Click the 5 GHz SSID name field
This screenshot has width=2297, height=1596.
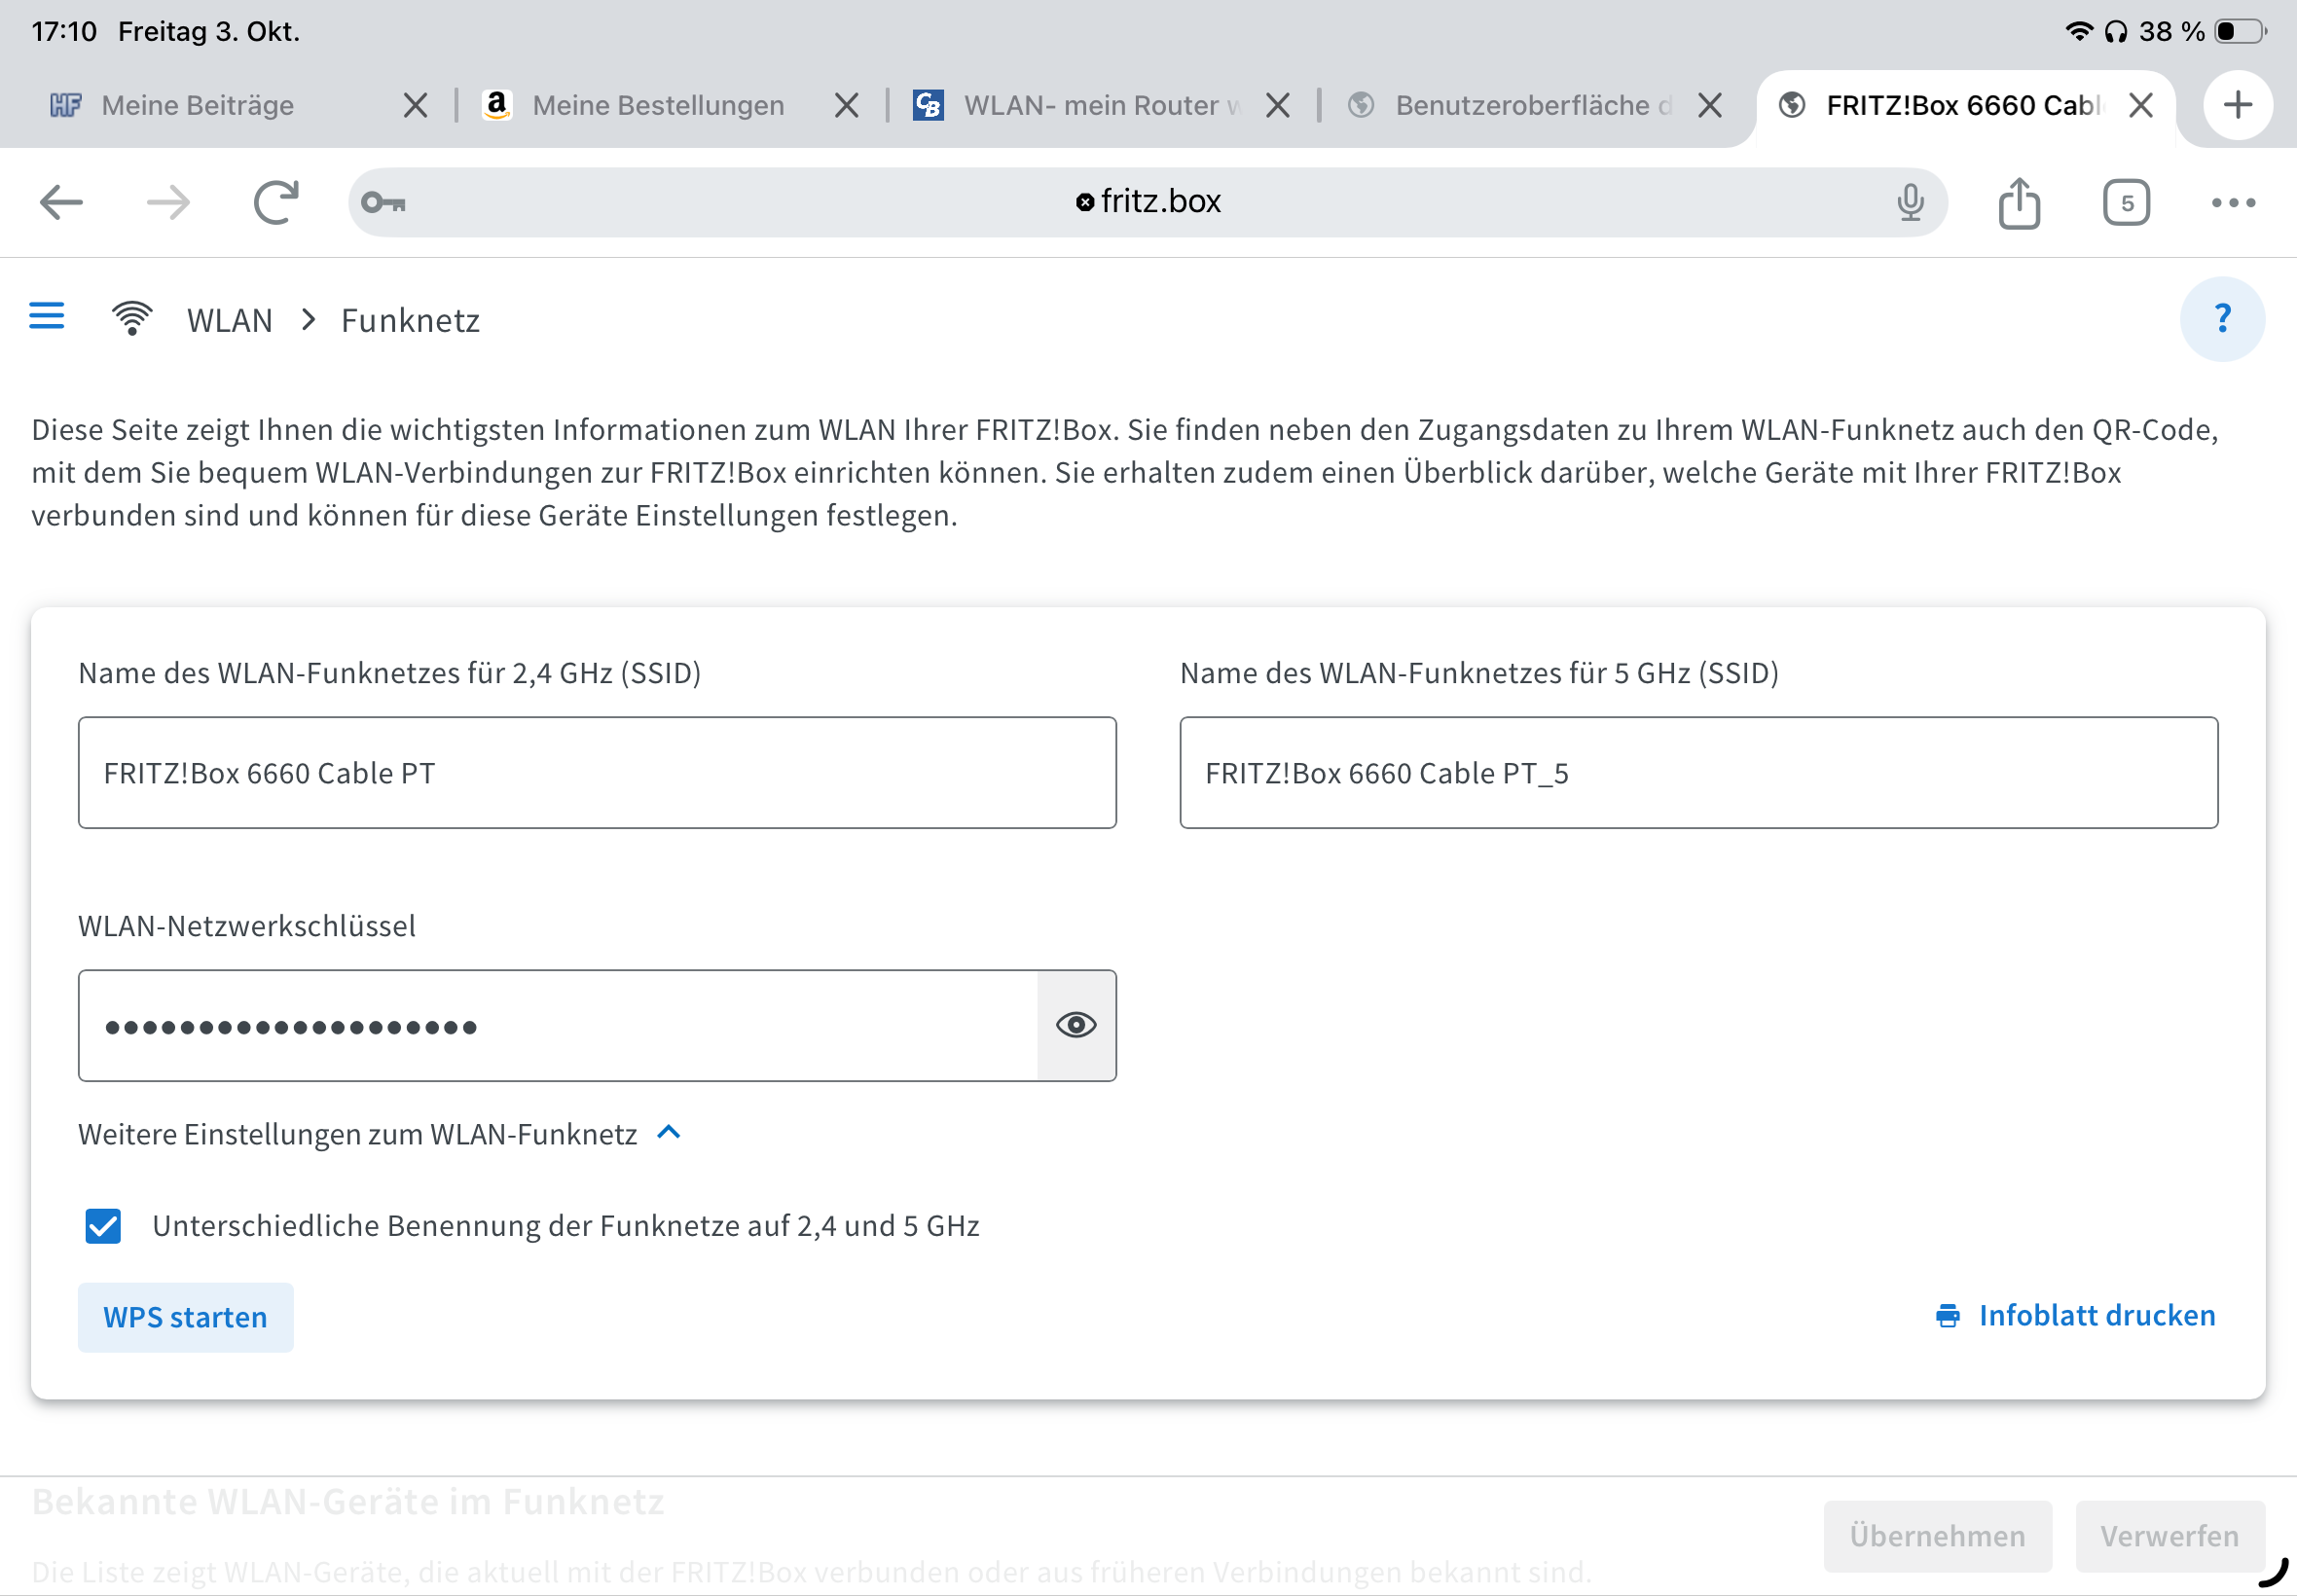(1697, 773)
